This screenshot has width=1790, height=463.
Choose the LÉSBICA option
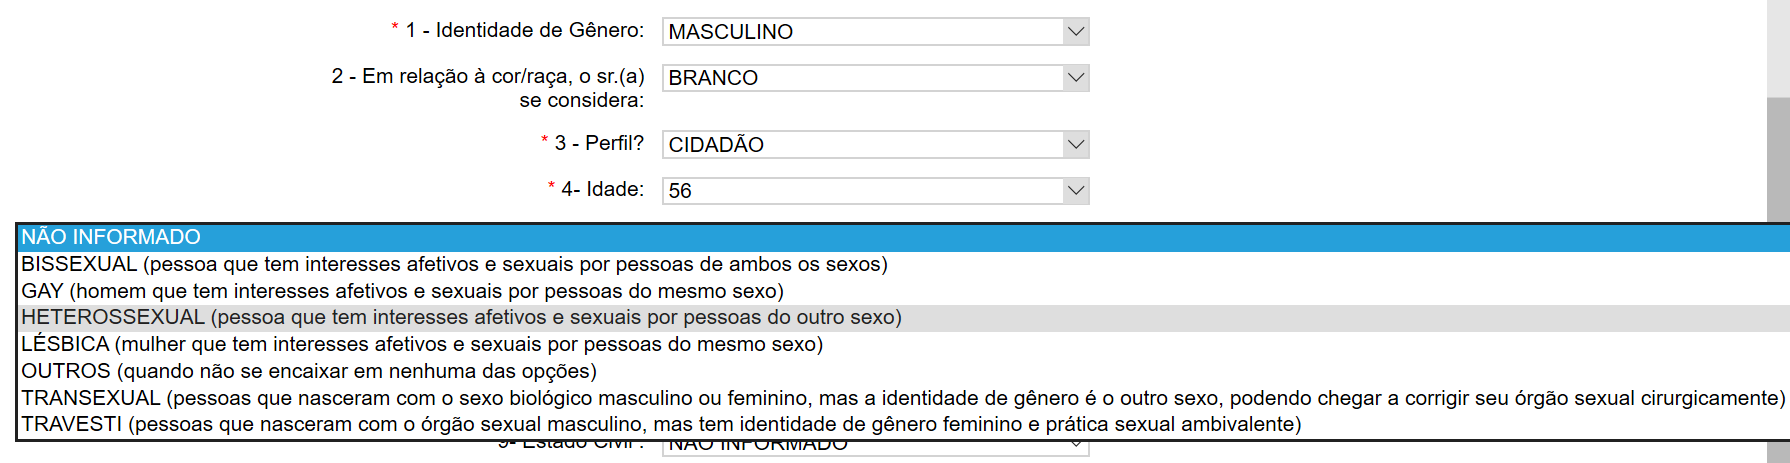pyautogui.click(x=422, y=344)
